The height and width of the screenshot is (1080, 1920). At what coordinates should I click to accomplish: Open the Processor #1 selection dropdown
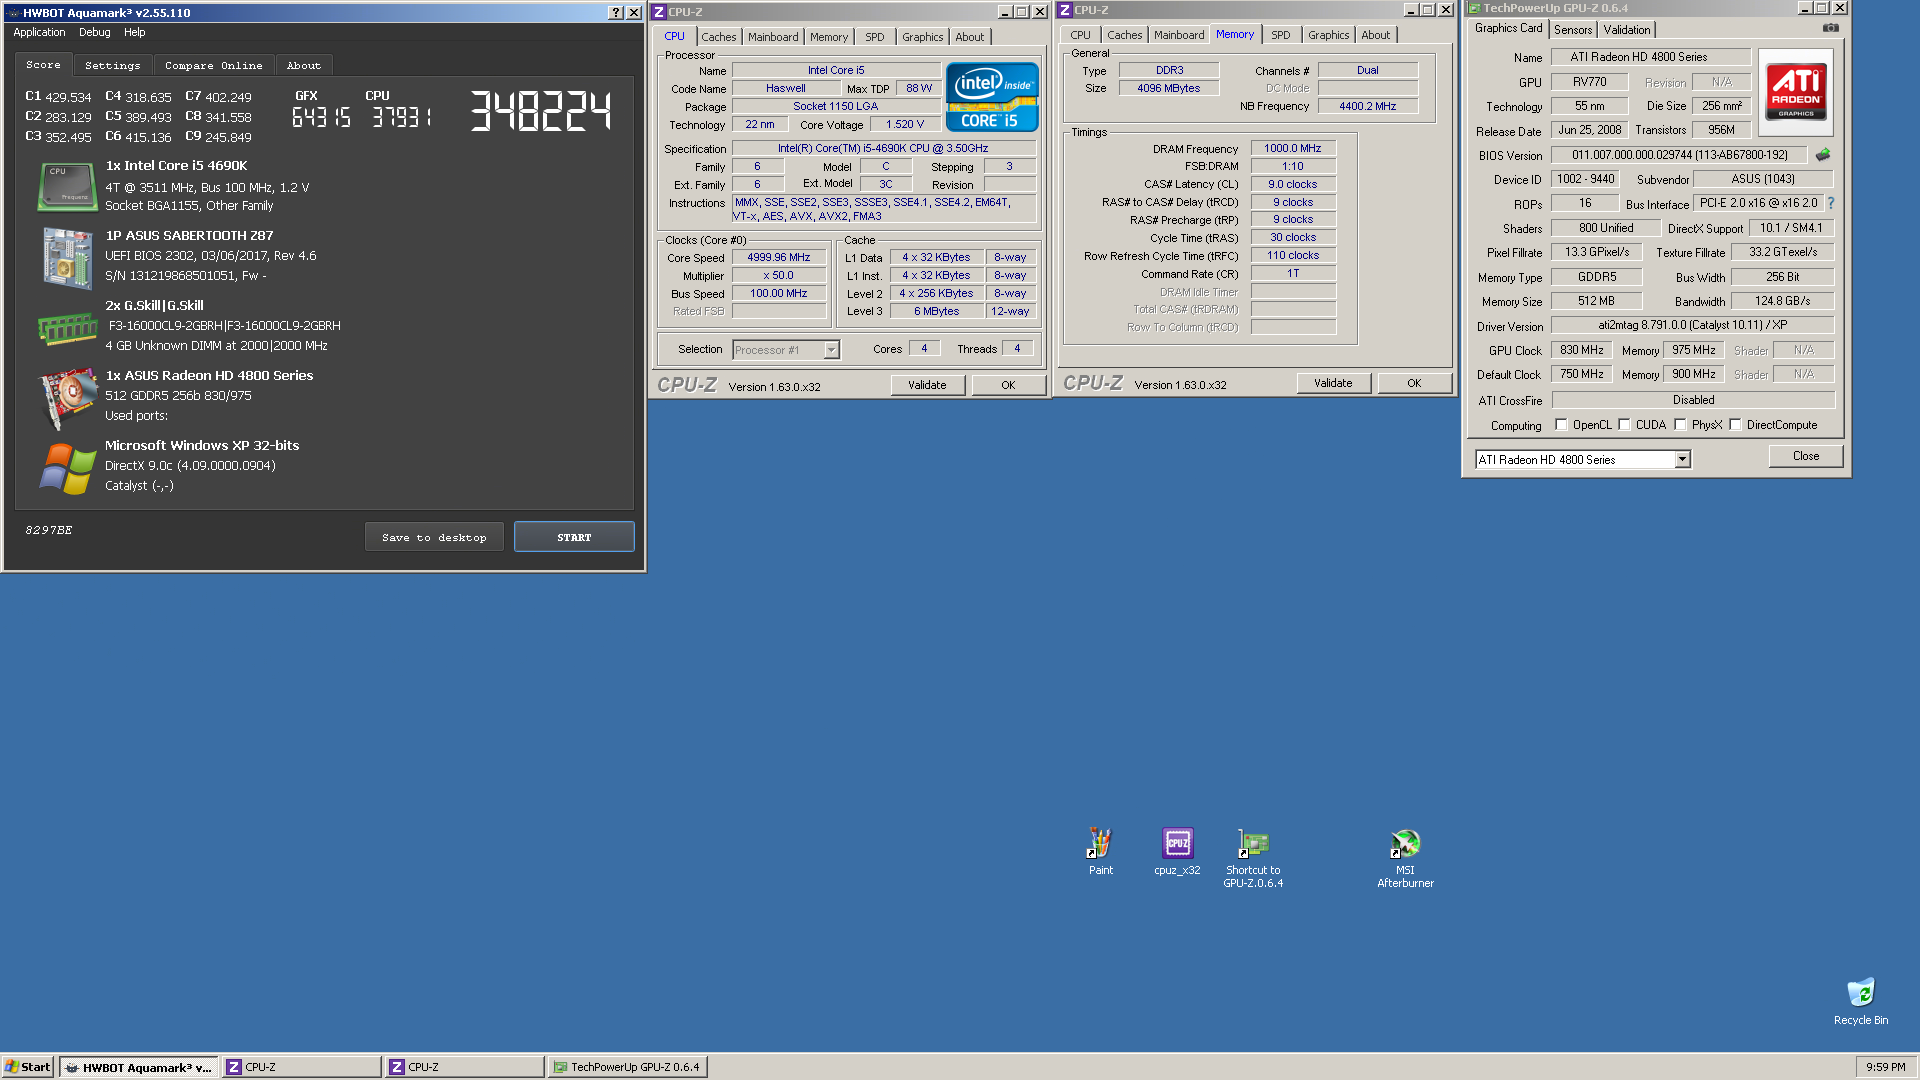coord(831,350)
